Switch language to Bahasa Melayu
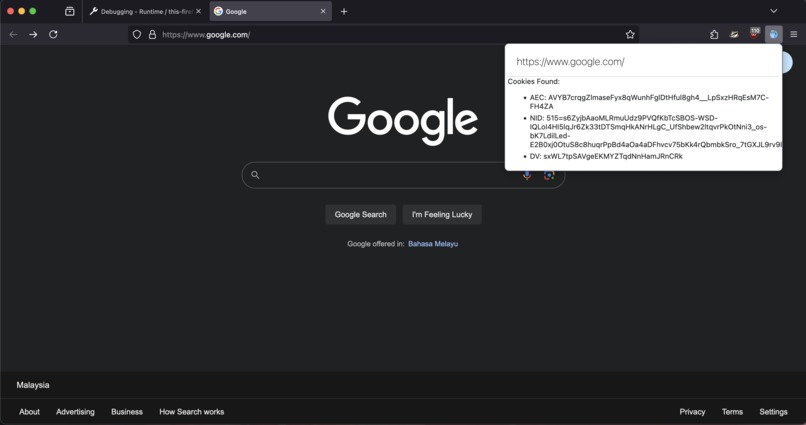Screen dimensions: 806x425 tap(433, 244)
